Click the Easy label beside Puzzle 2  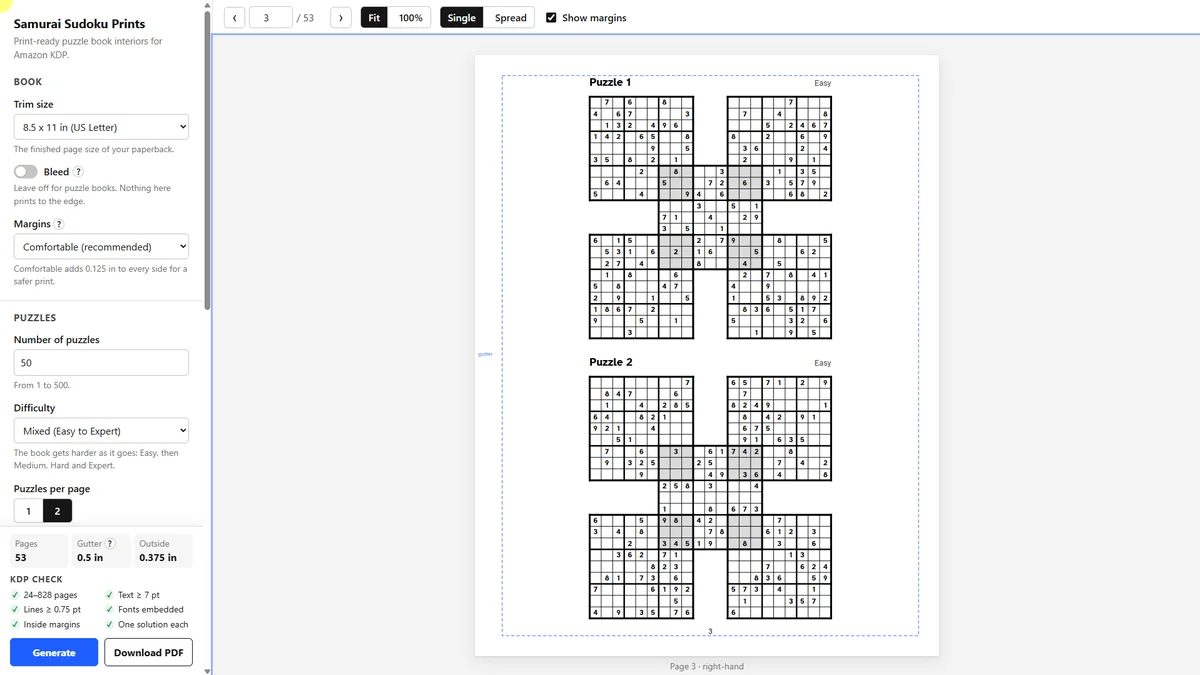822,363
